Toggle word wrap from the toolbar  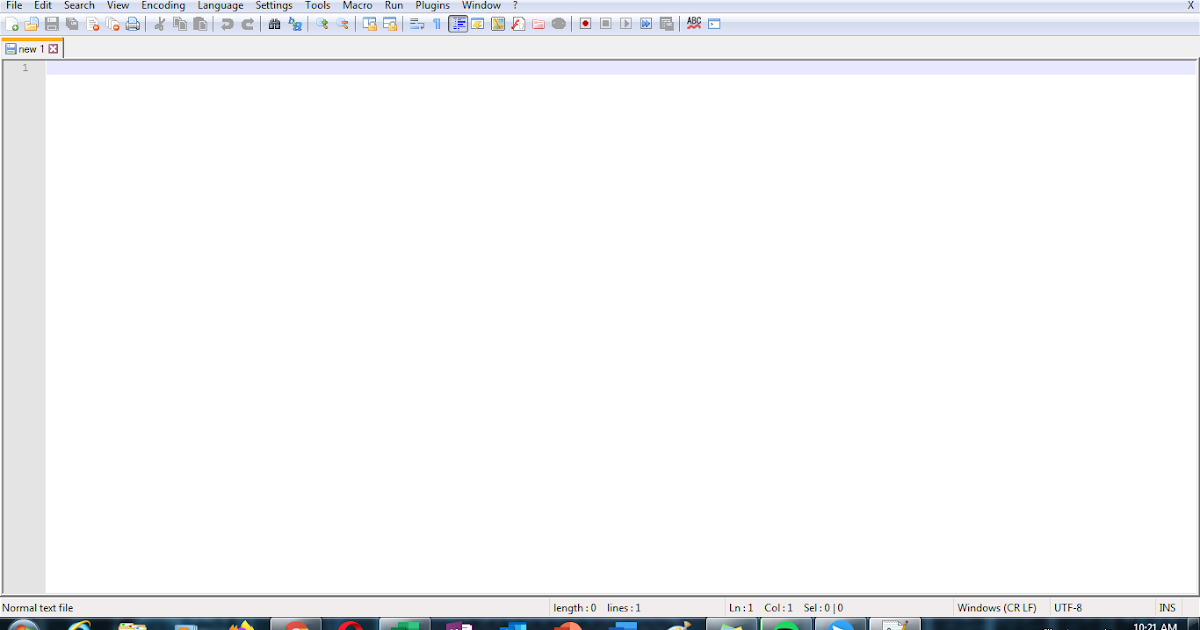pyautogui.click(x=414, y=23)
